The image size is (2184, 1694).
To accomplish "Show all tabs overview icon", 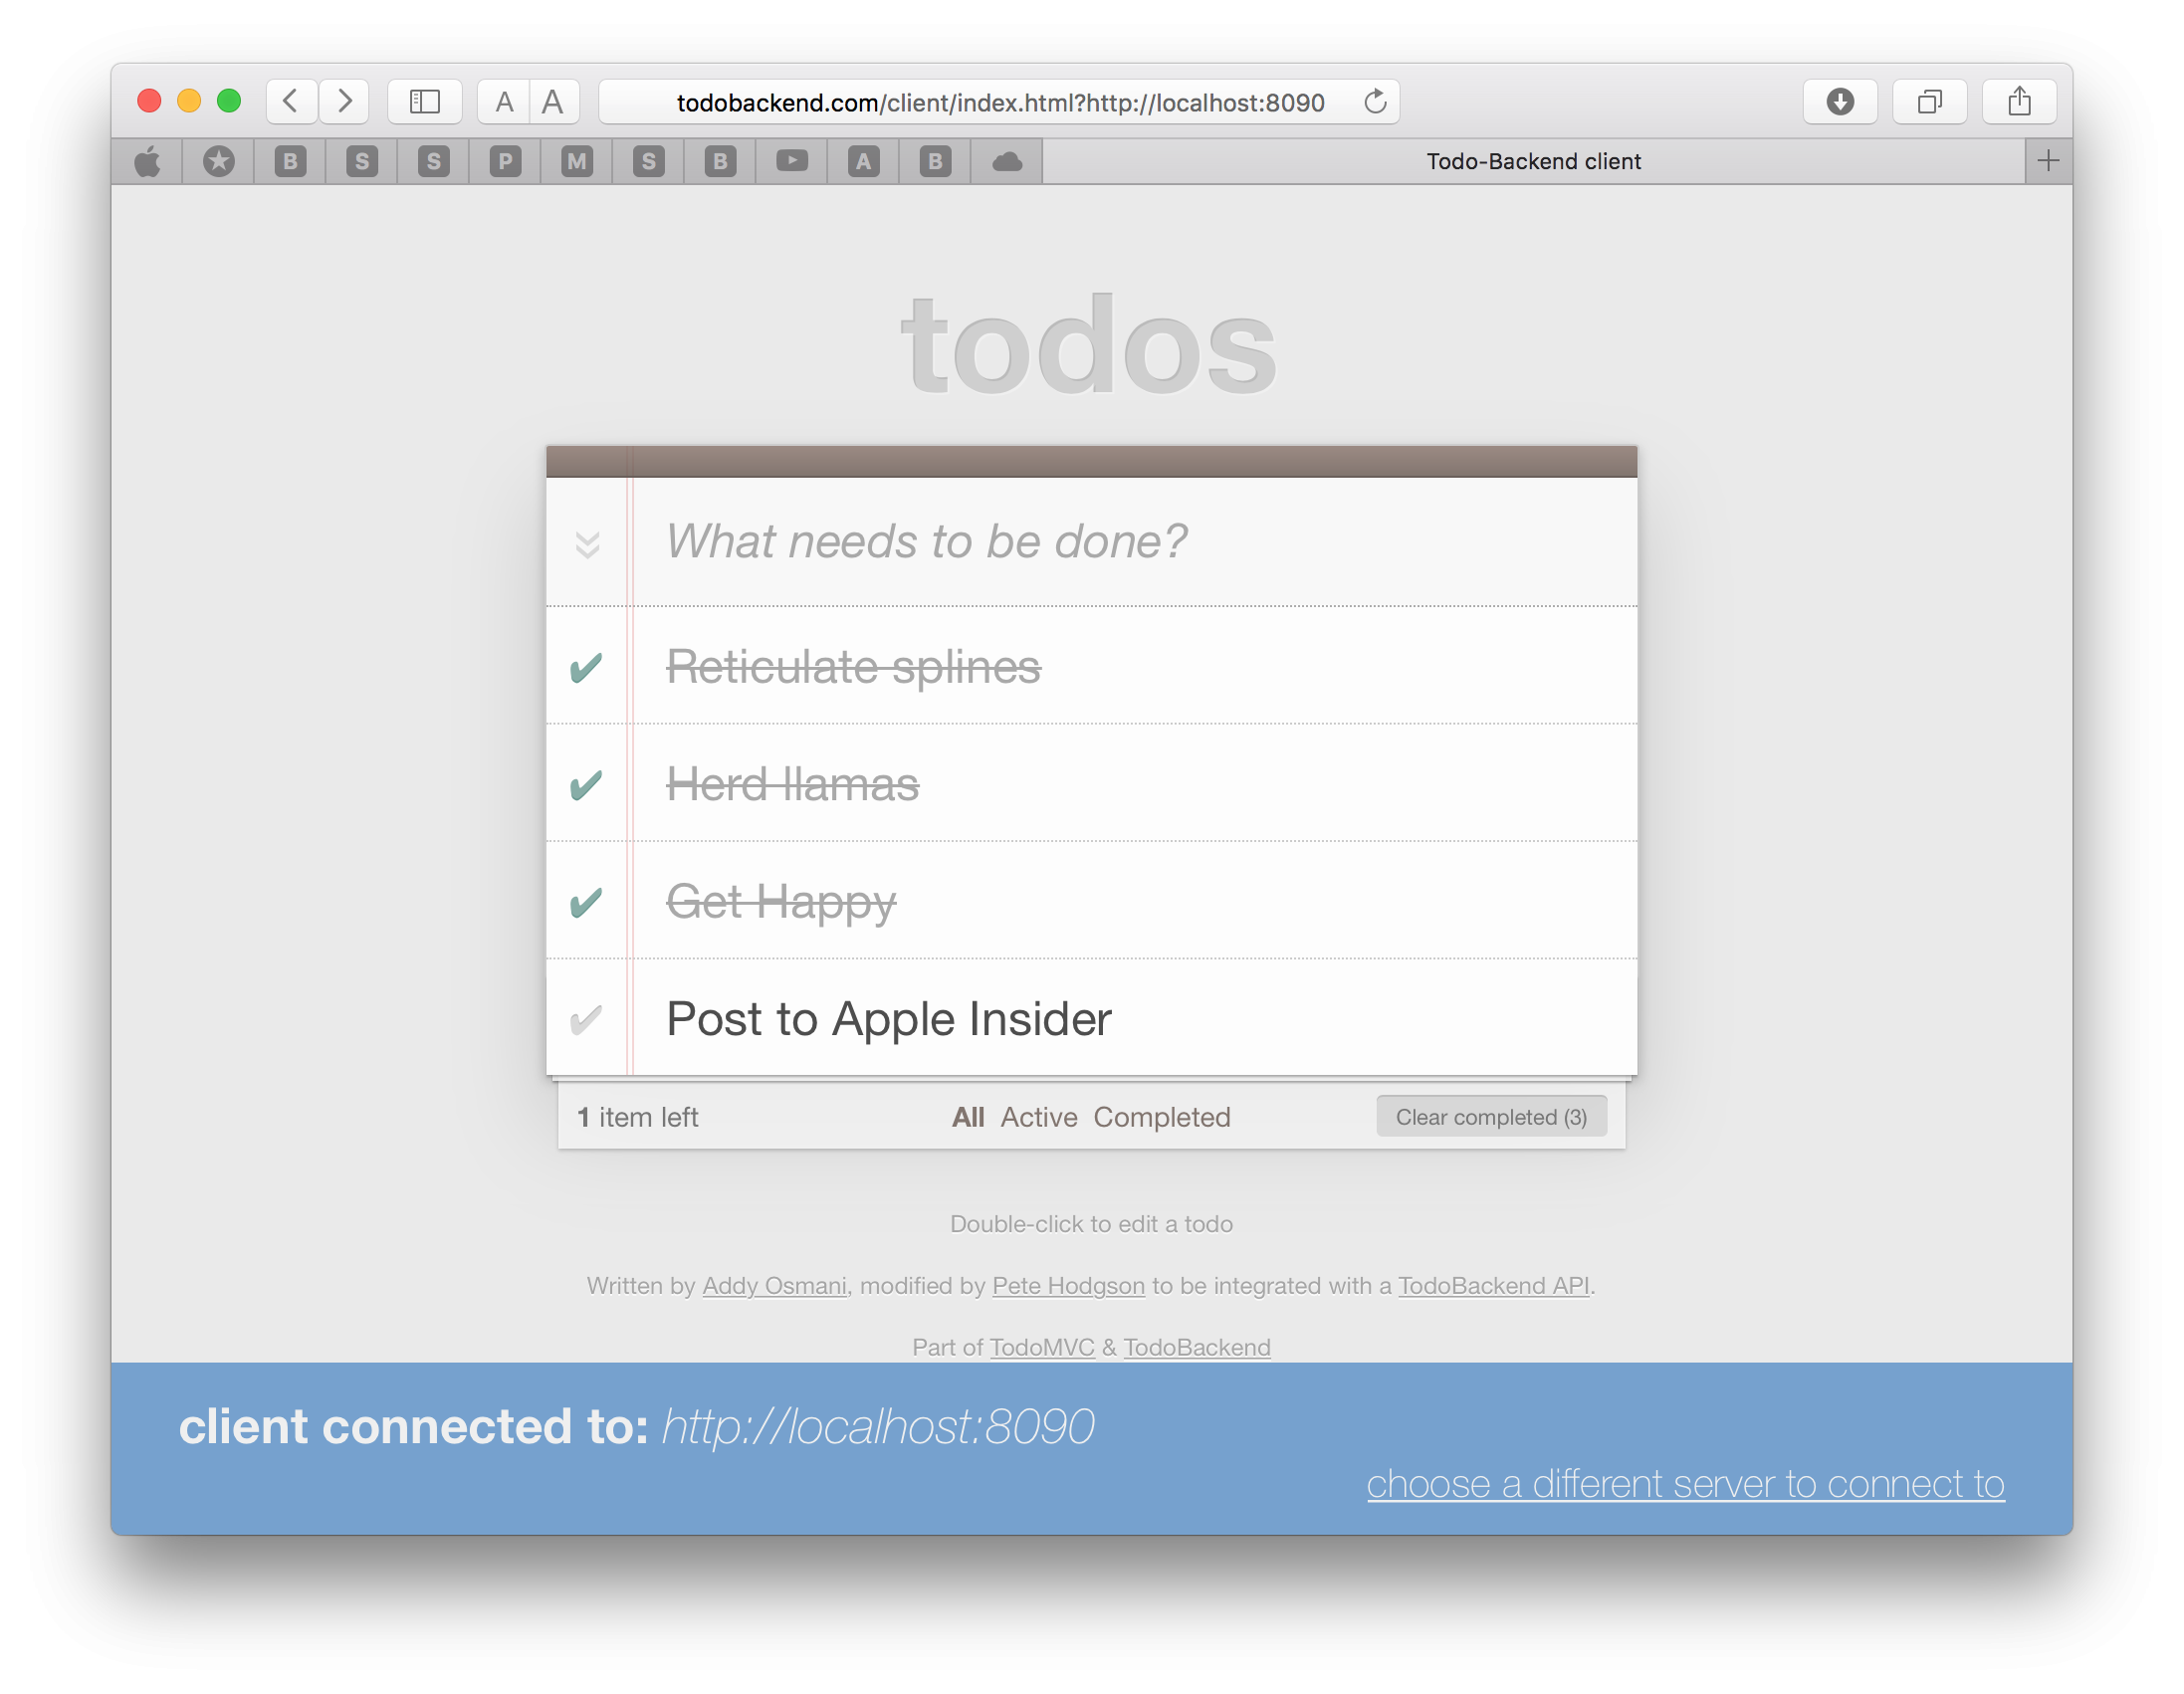I will [1929, 102].
